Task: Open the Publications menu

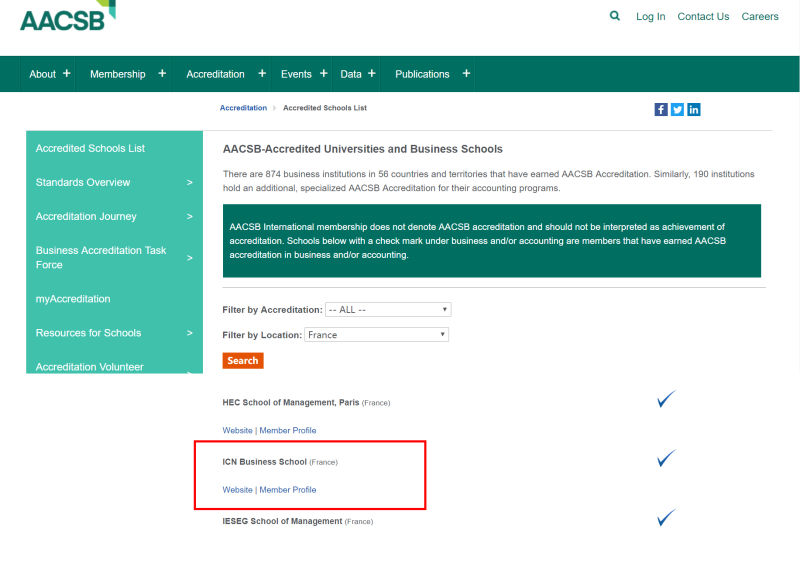Action: tap(422, 74)
